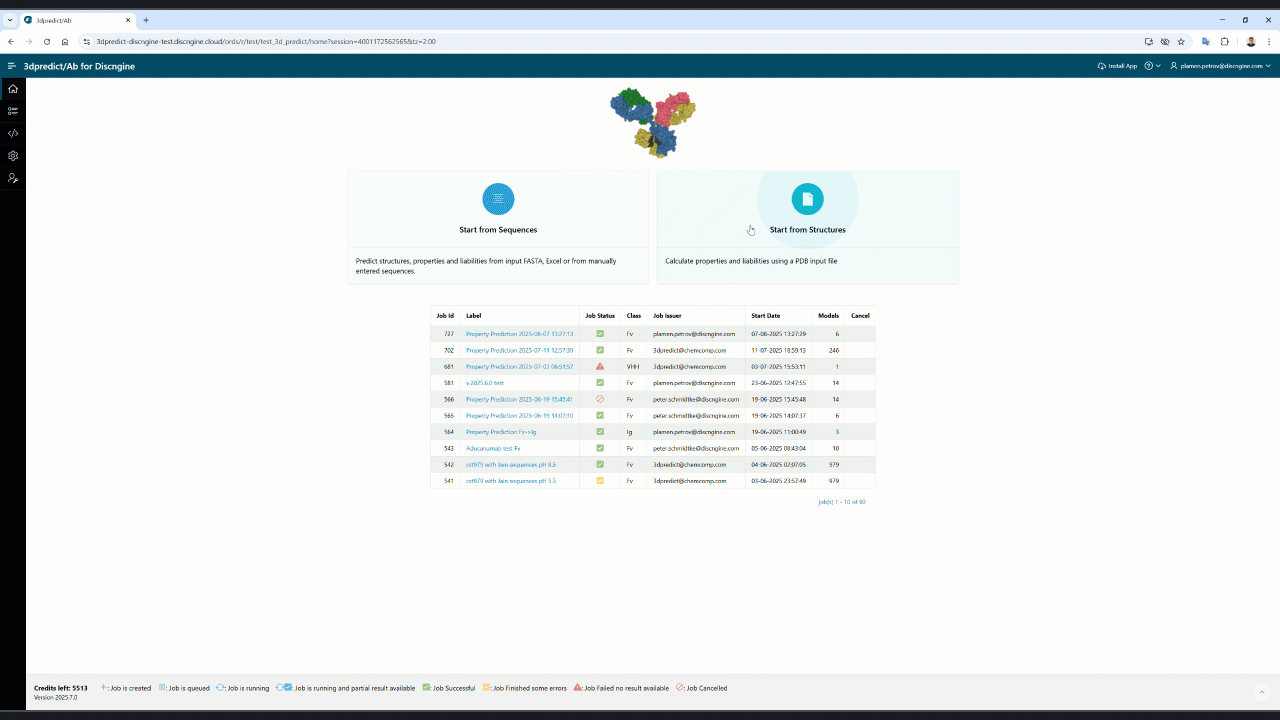Open Property Prediction 2025-07-03 06:51:57 job

coord(519,367)
